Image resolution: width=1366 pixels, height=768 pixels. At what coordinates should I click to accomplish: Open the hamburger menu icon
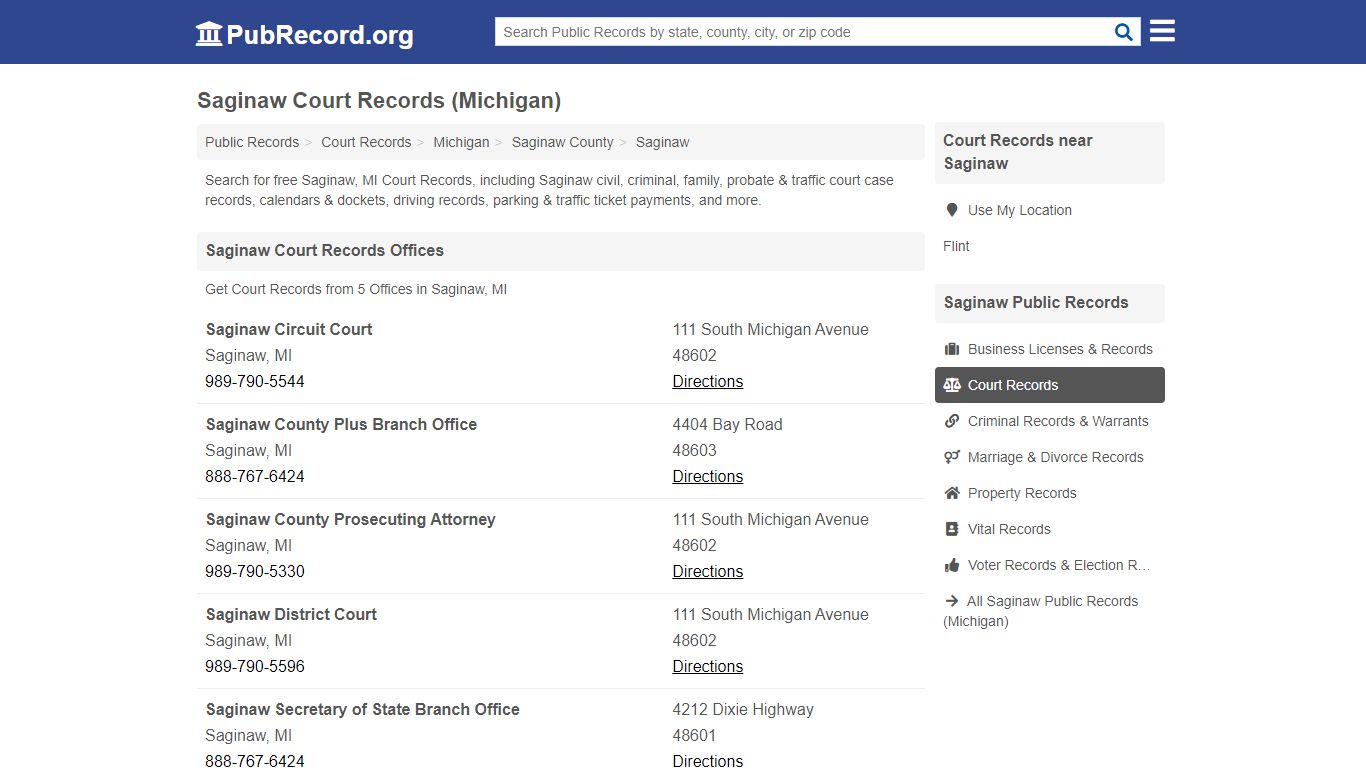coord(1162,31)
